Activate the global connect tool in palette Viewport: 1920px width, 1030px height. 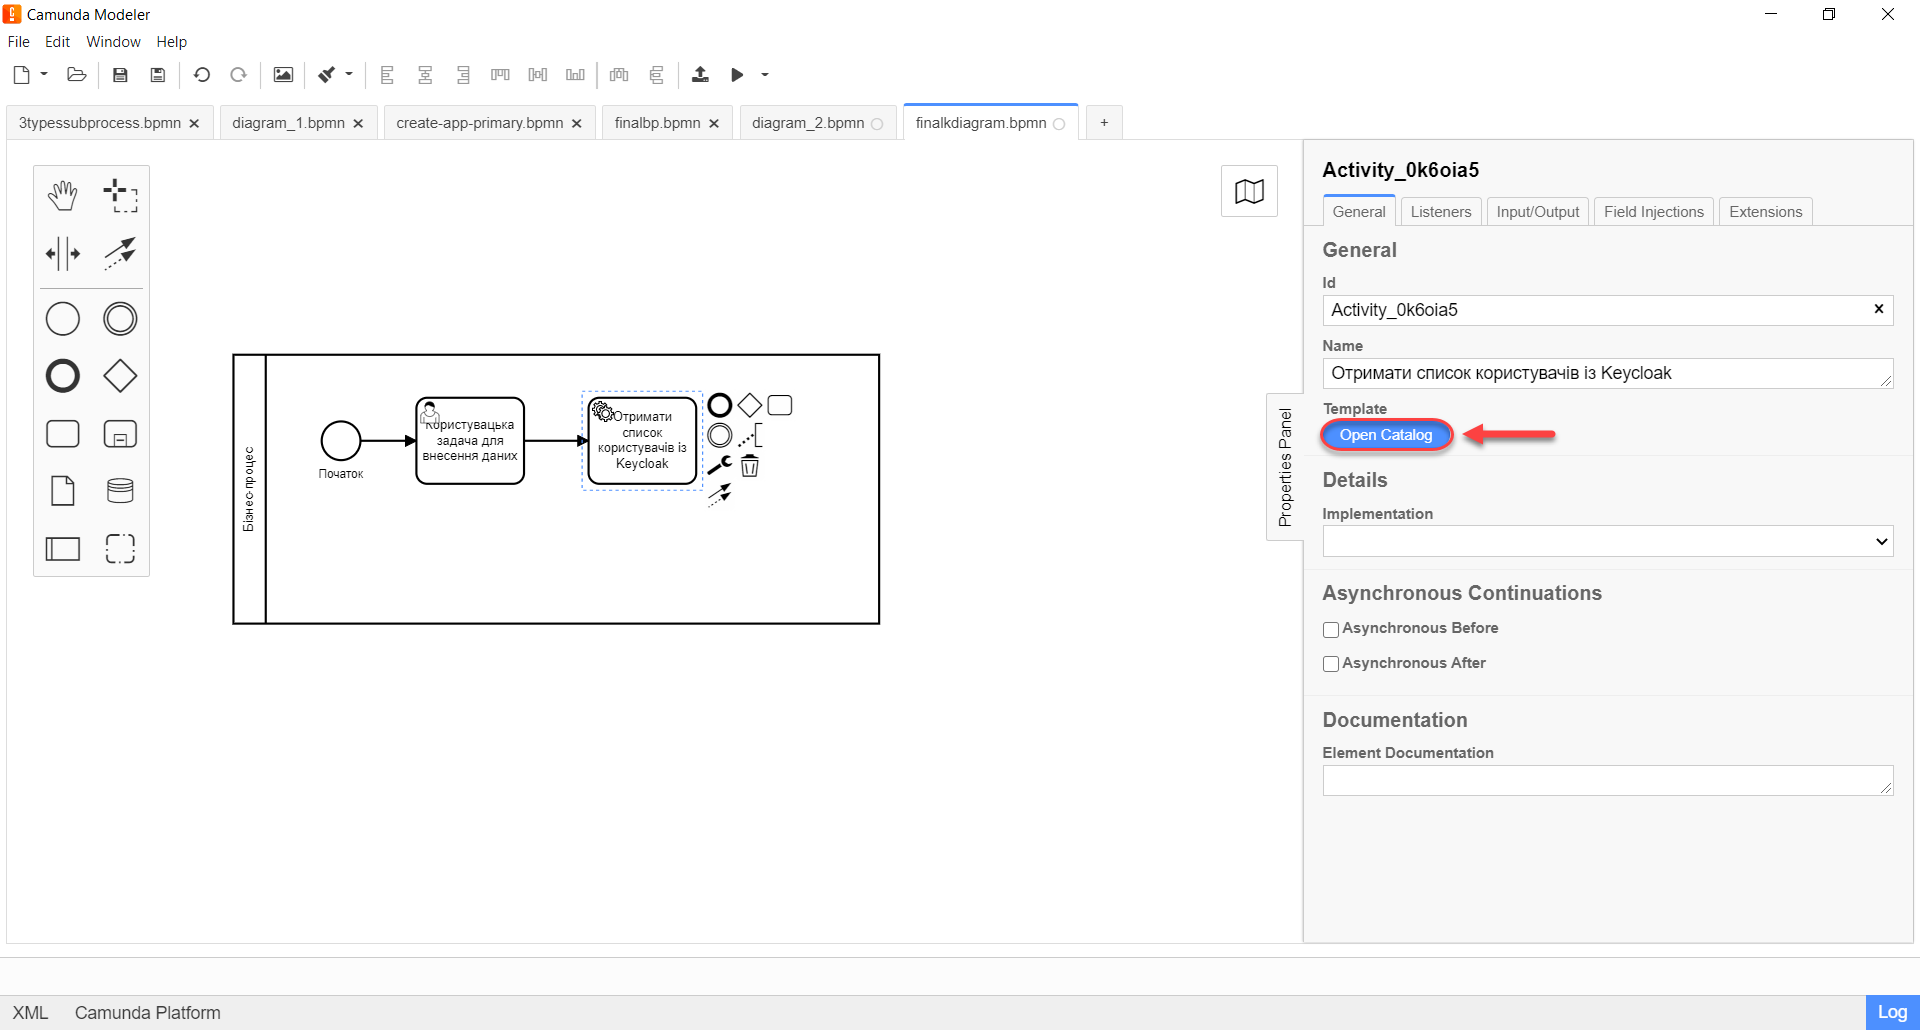[120, 253]
